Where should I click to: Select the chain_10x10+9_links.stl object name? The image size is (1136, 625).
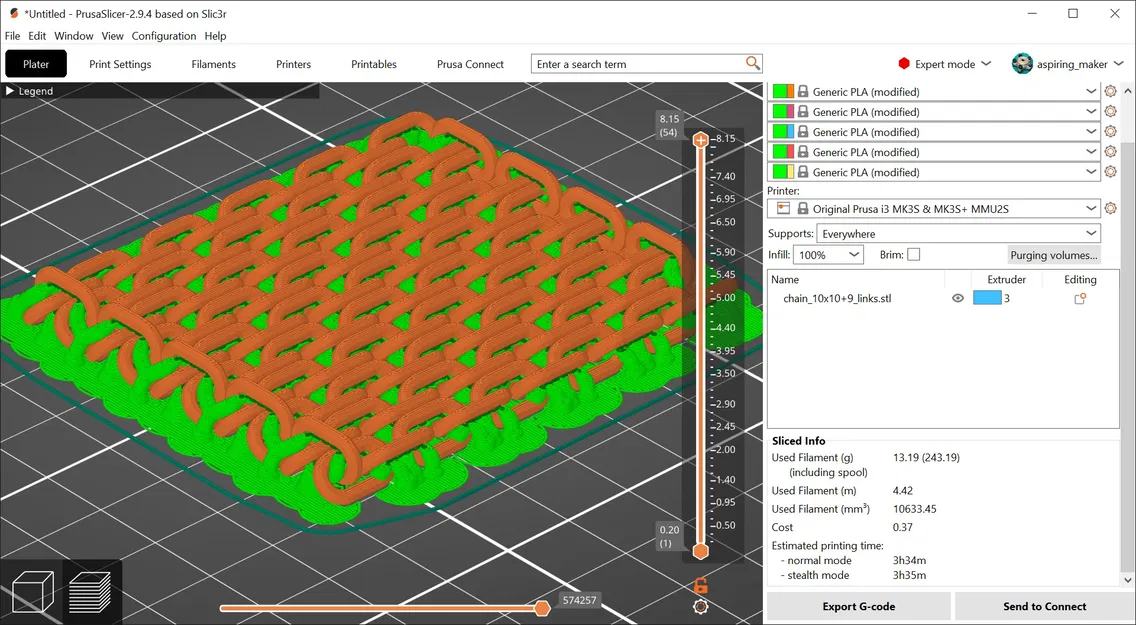pyautogui.click(x=837, y=298)
